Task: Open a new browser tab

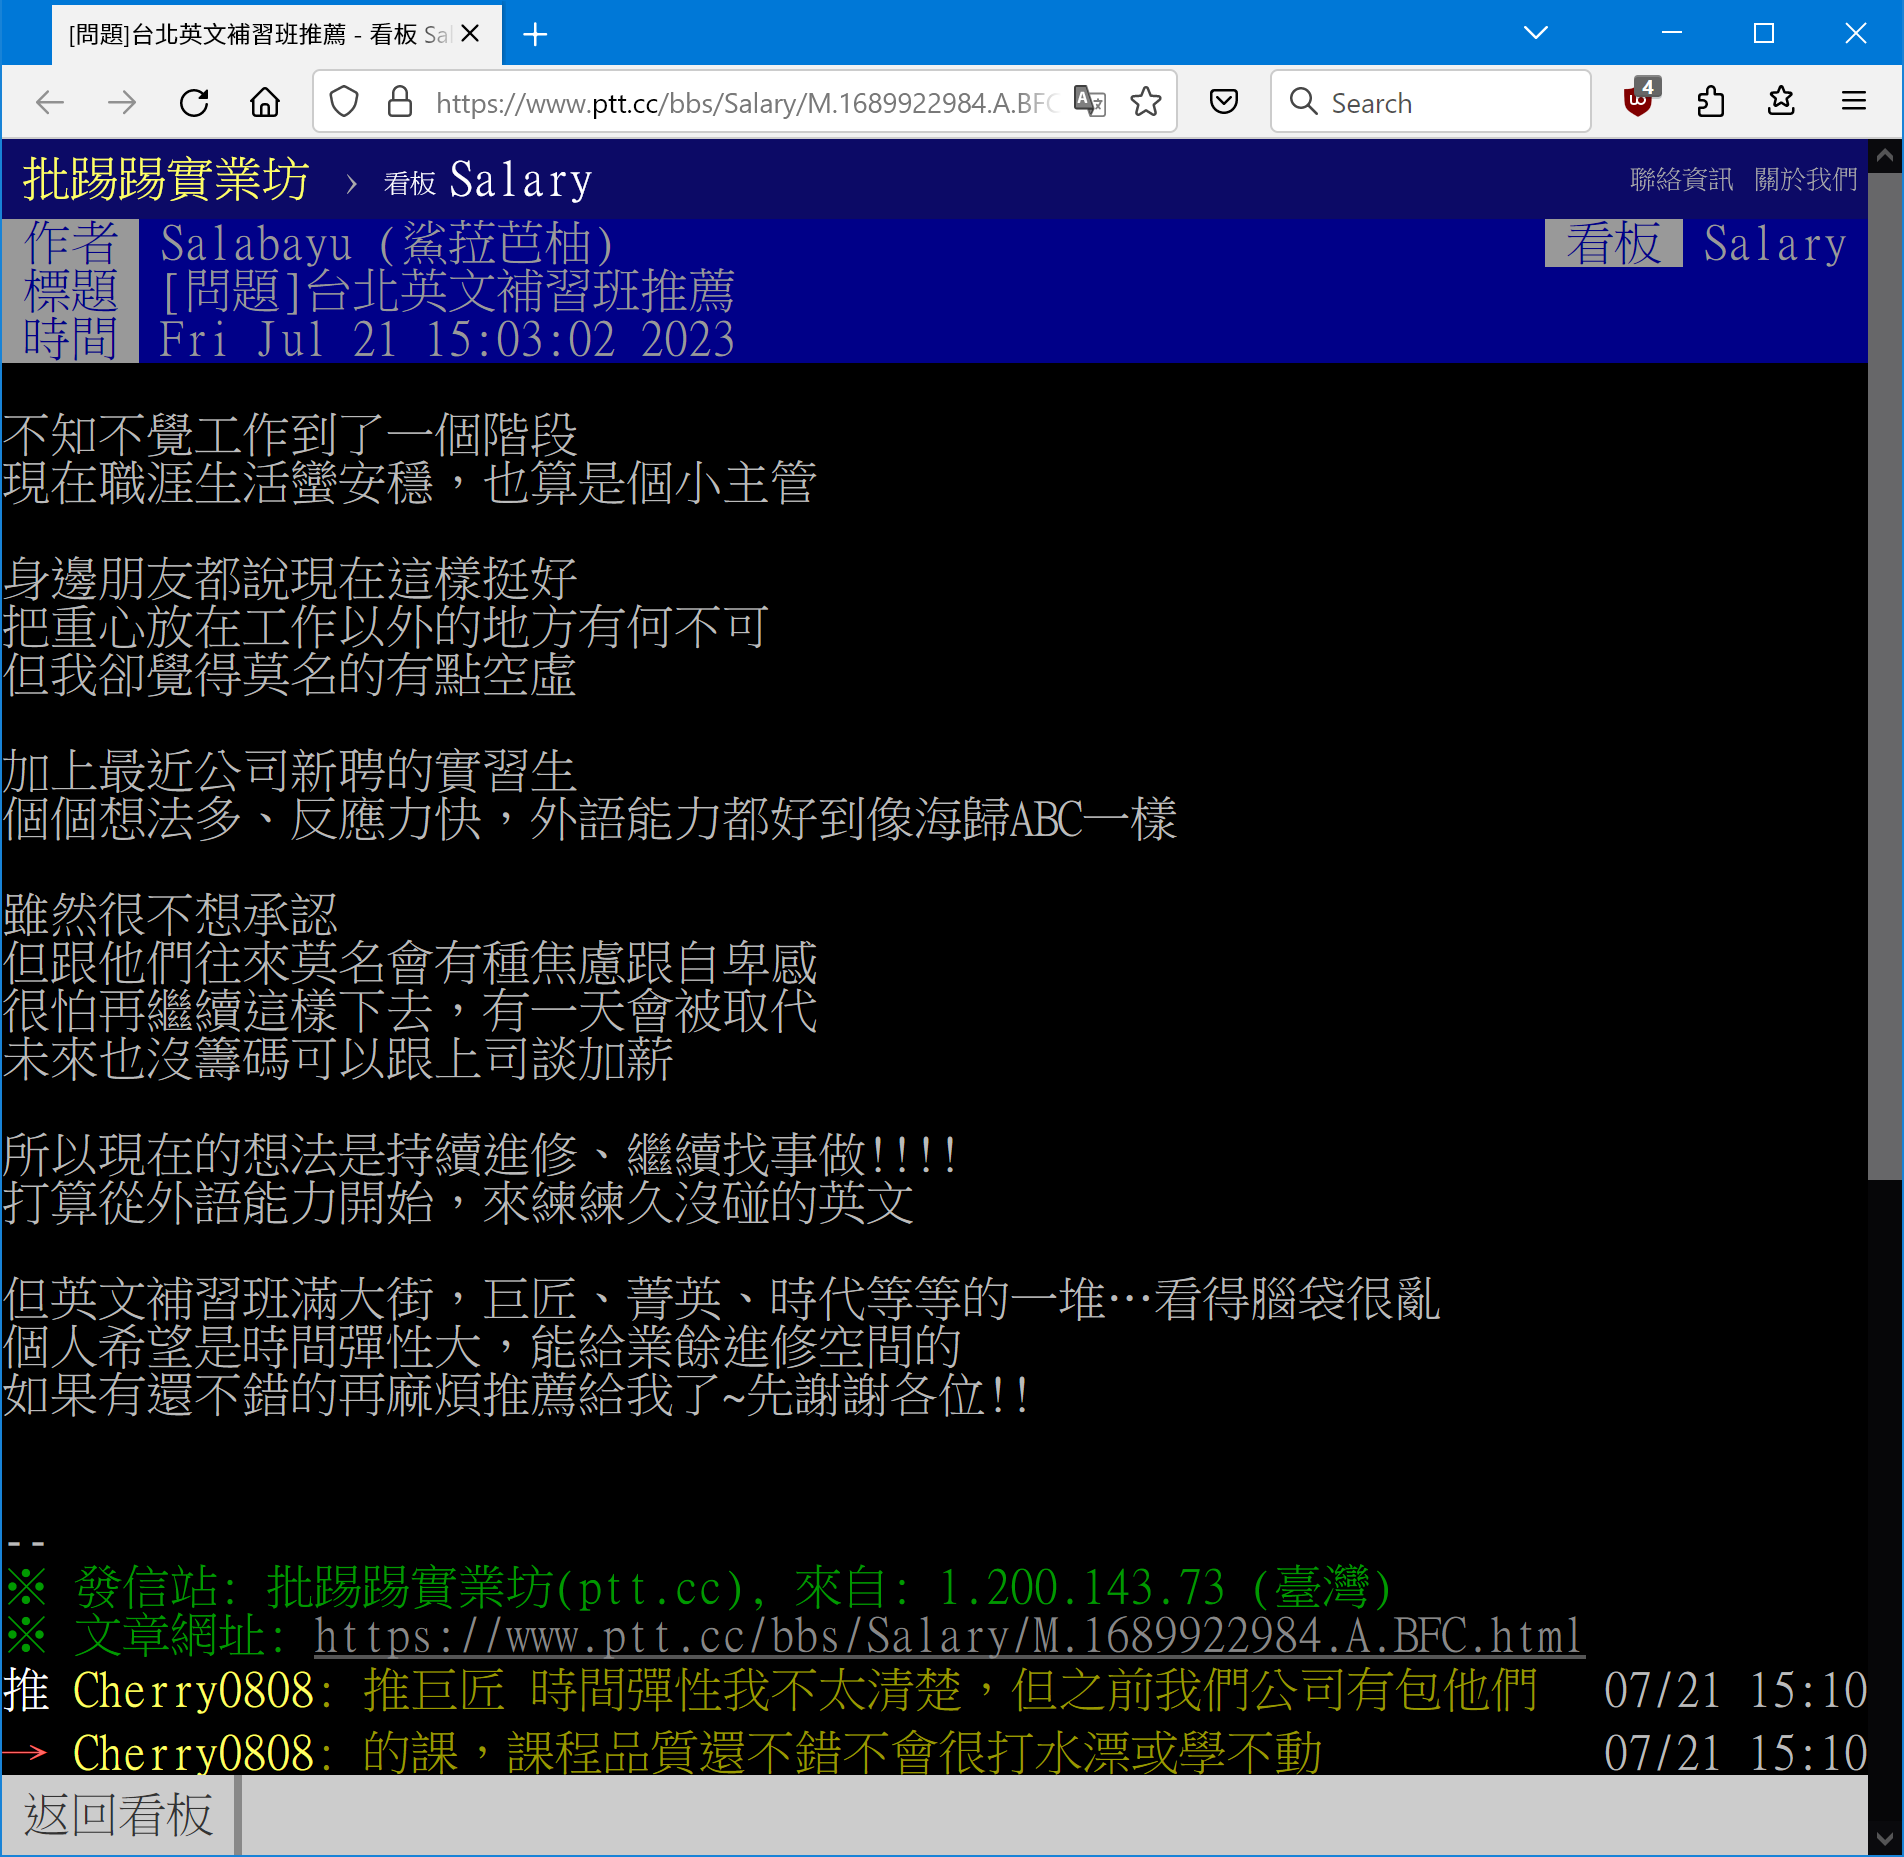Action: click(536, 35)
